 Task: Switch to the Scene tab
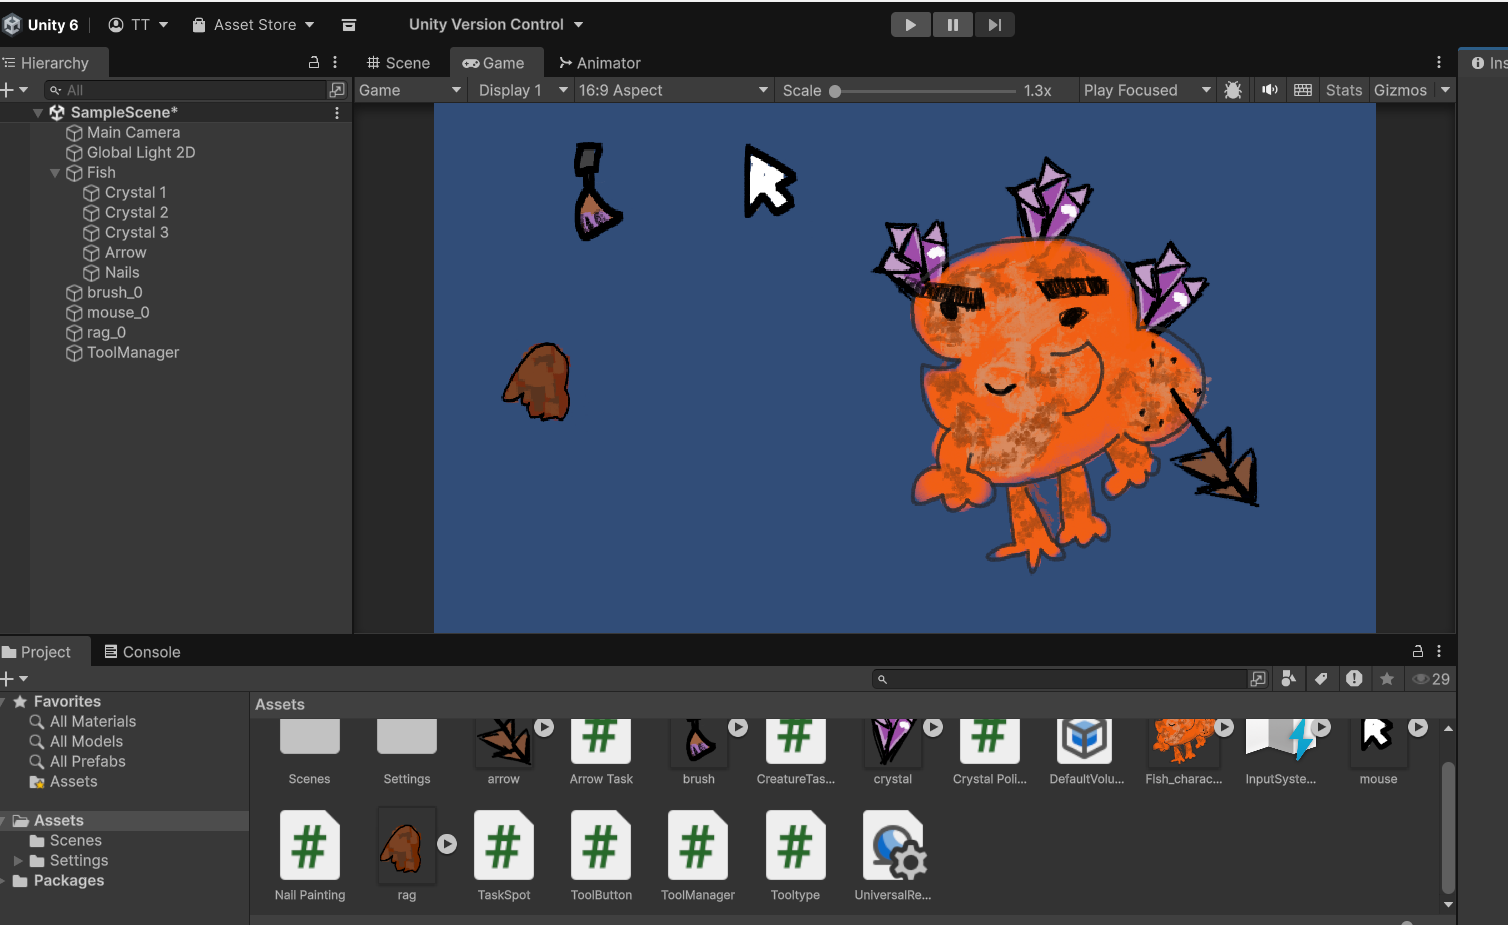click(398, 63)
